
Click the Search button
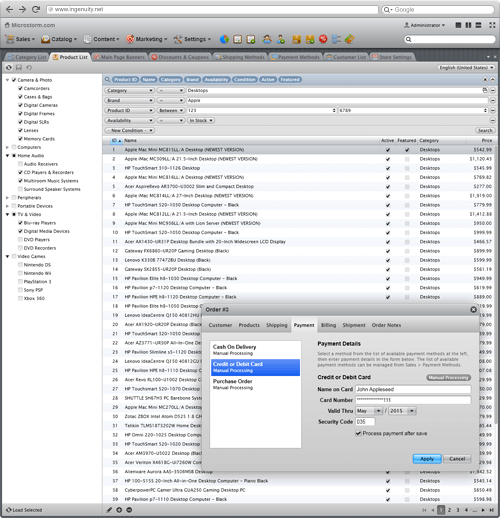[x=485, y=130]
